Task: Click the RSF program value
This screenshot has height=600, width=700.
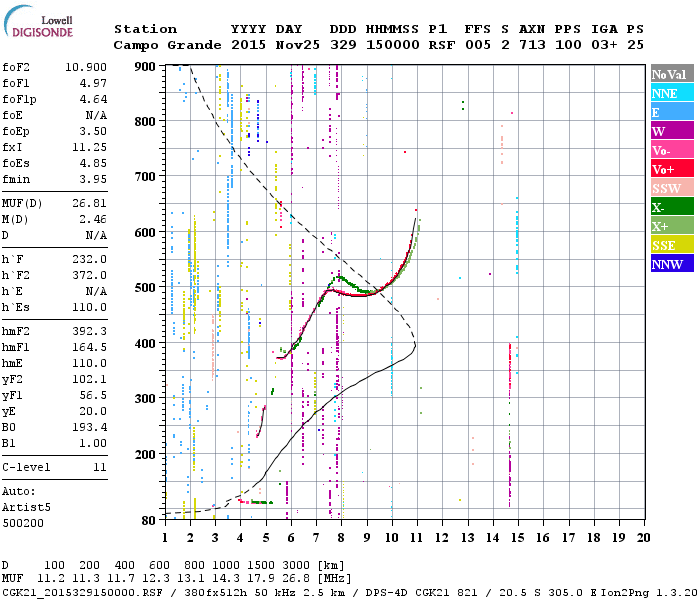Action: click(x=442, y=45)
